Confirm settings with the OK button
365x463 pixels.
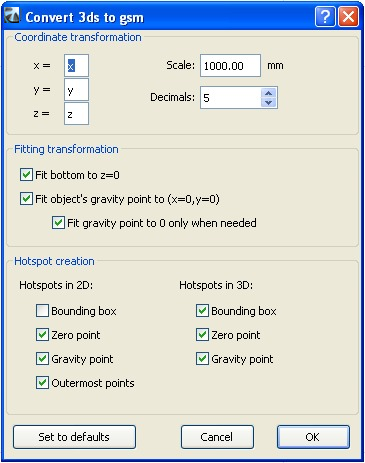pos(313,437)
